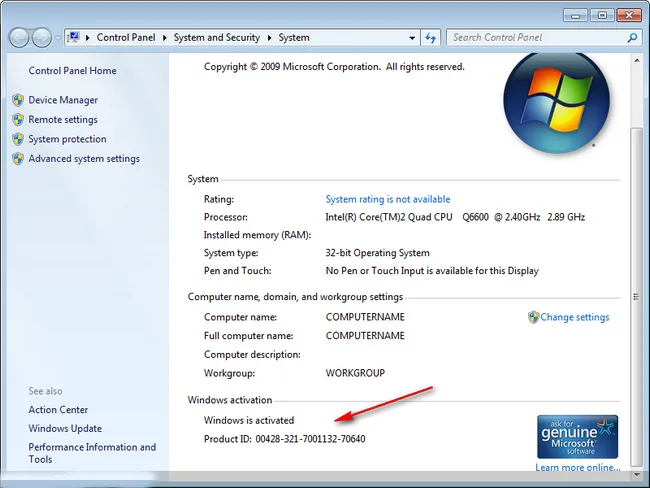
Task: Click the shield icon next to Device Manager
Action: [18, 100]
